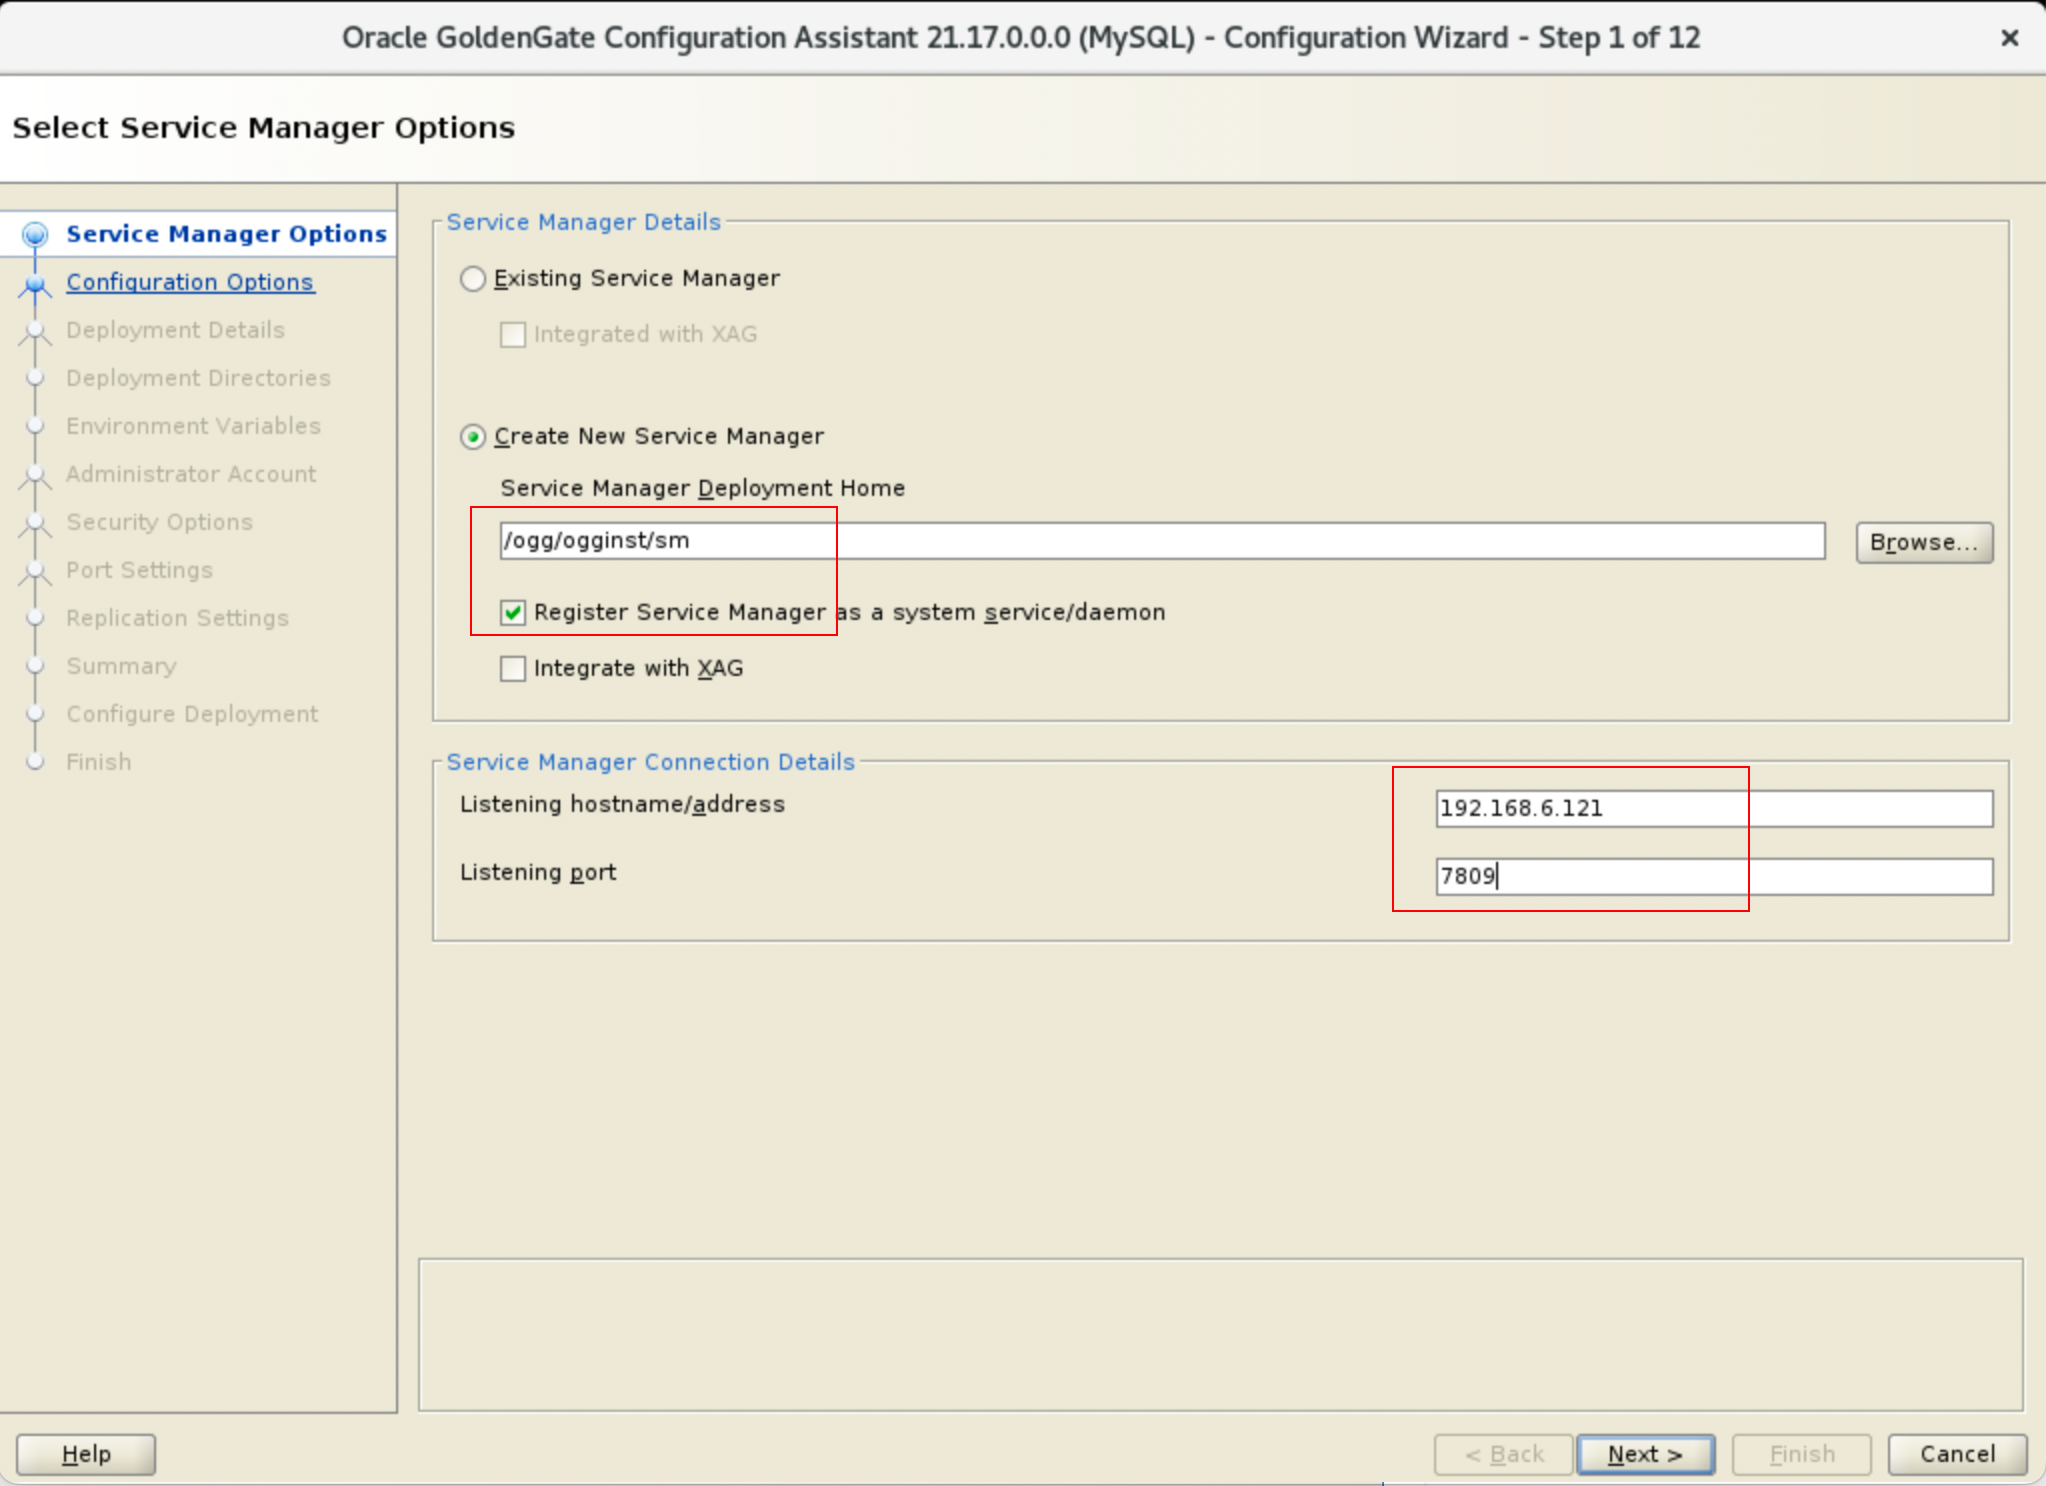
Task: Click the Administrator Account step node icon
Action: pos(35,475)
